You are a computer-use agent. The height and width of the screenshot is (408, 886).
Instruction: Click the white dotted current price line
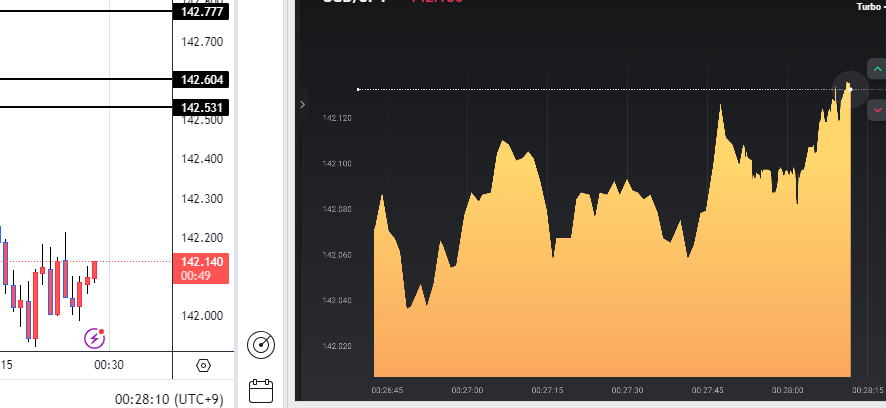tap(600, 90)
